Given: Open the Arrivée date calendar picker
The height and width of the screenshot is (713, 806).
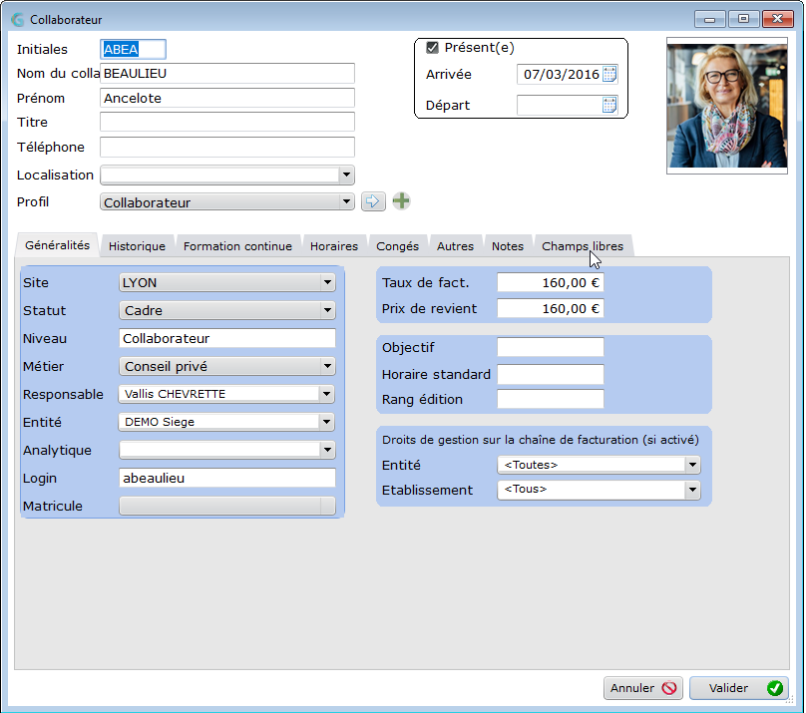Looking at the screenshot, I should pyautogui.click(x=609, y=74).
